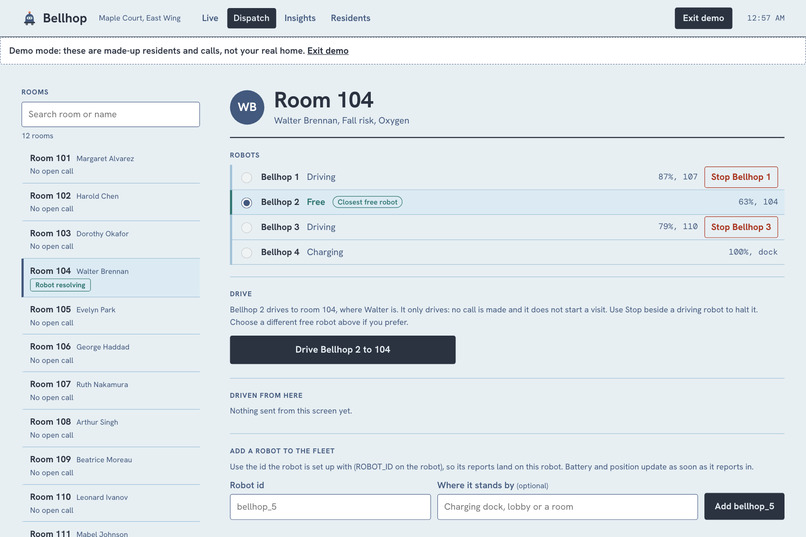Screen dimensions: 806x537
Task: Select Room 108 Arthur Singh
Action: pyautogui.click(x=111, y=428)
